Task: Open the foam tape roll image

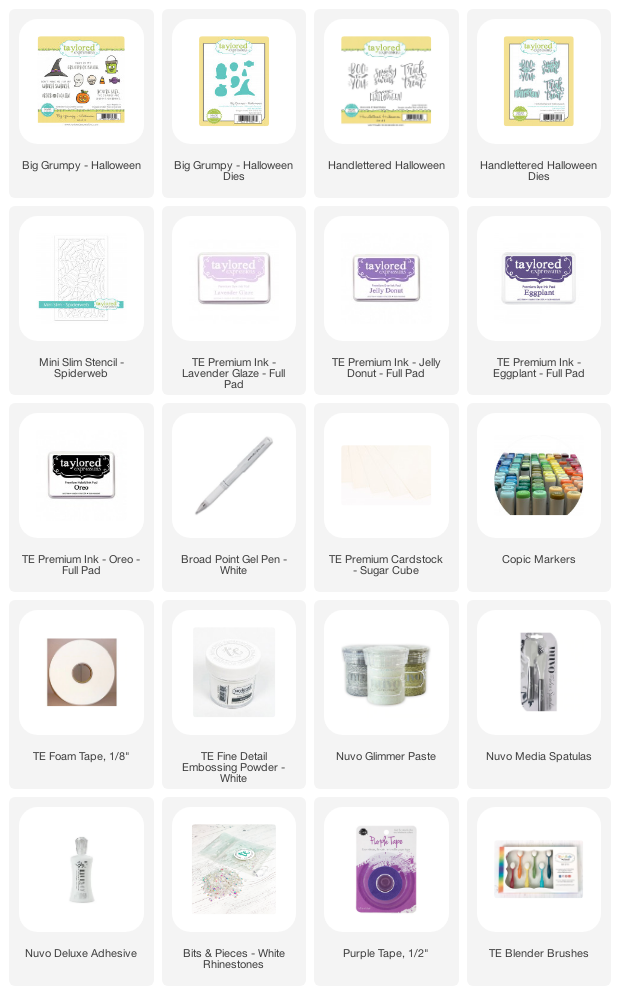Action: point(82,672)
